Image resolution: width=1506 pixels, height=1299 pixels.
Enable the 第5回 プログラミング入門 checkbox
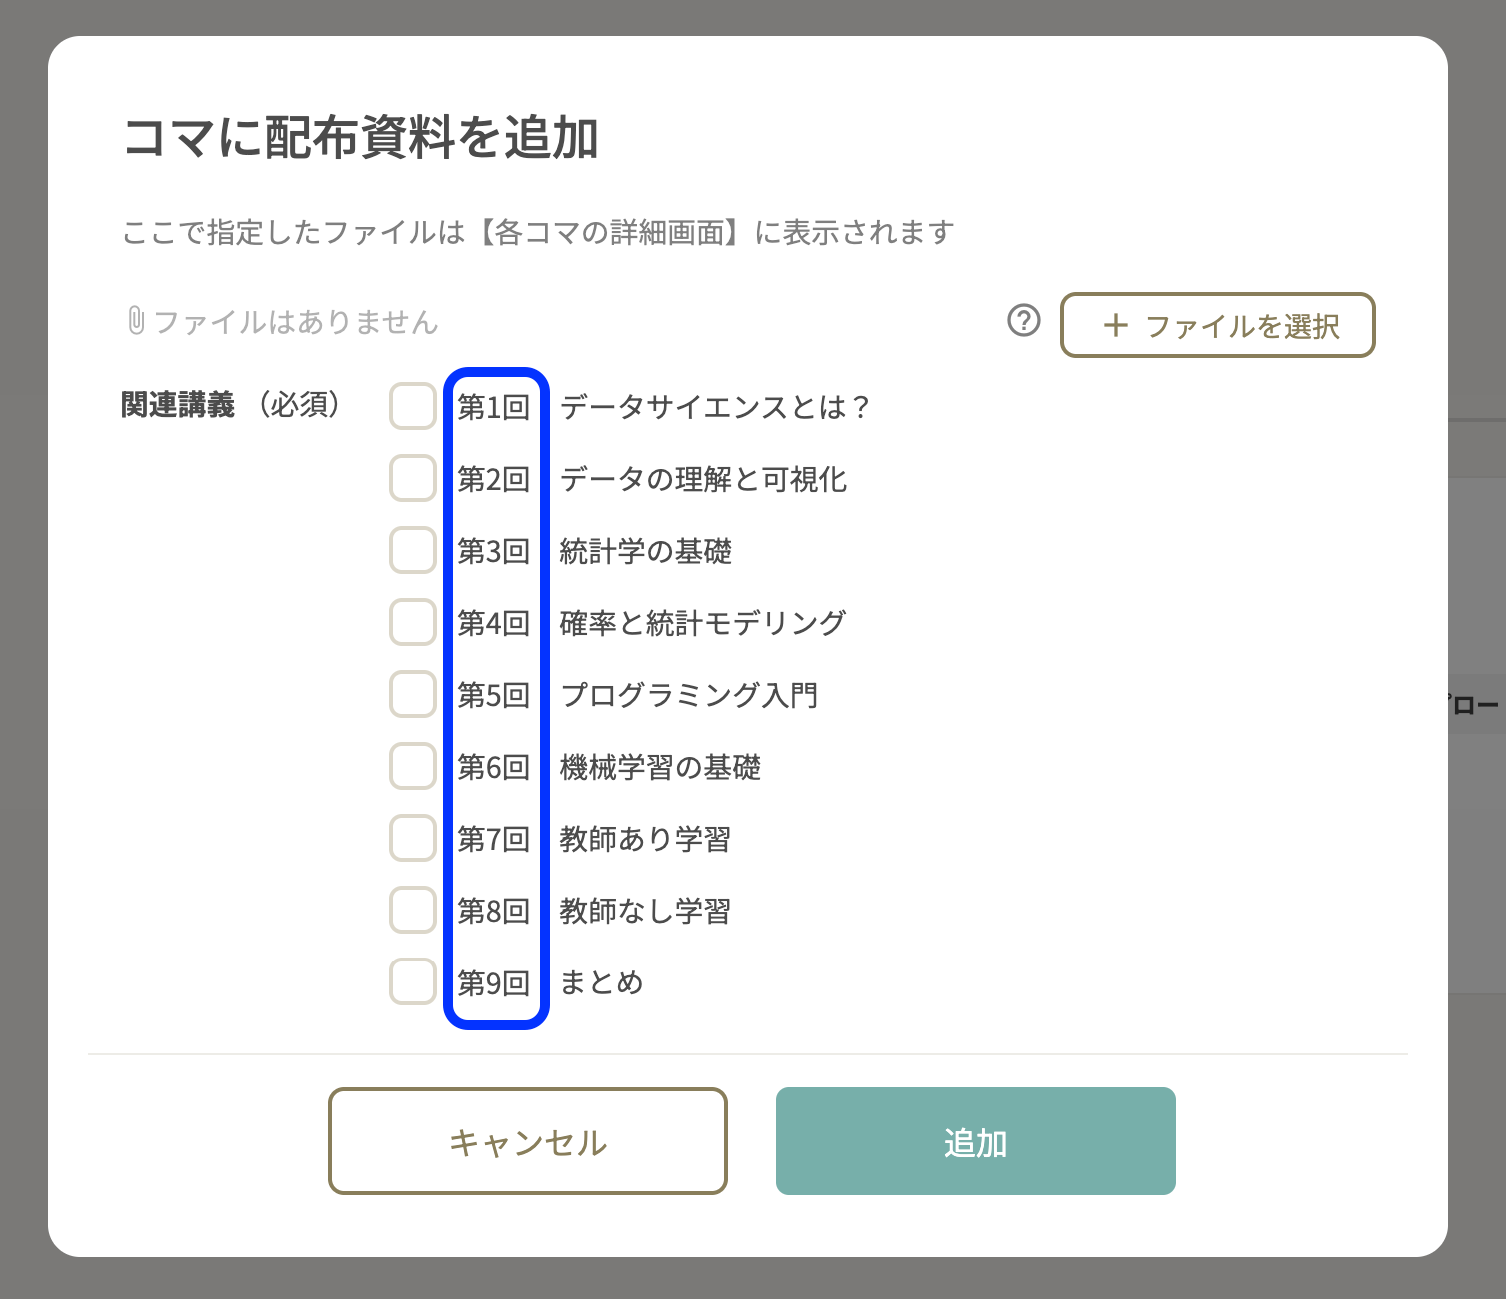click(413, 694)
